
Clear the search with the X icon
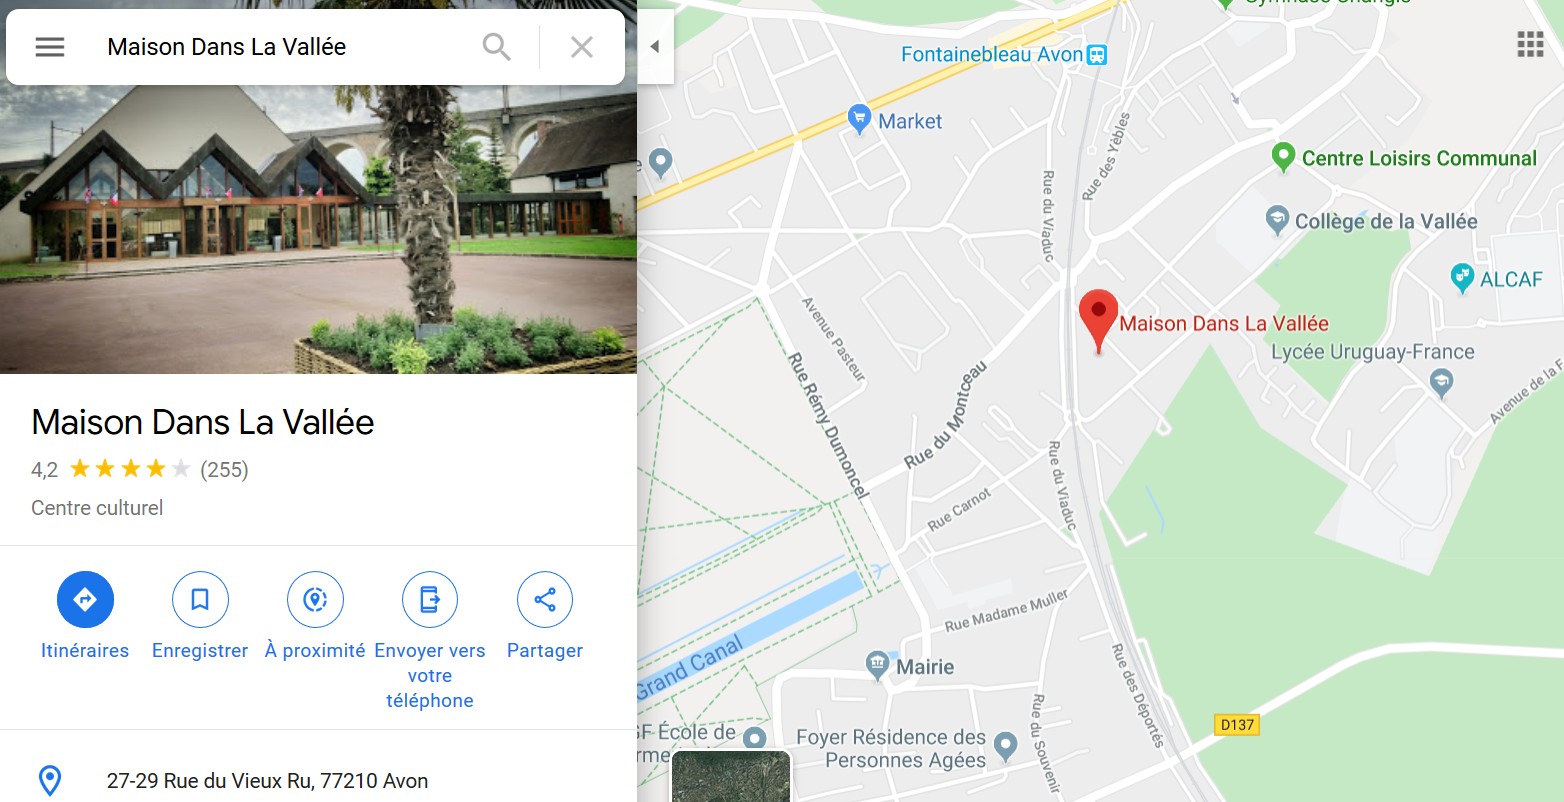582,47
